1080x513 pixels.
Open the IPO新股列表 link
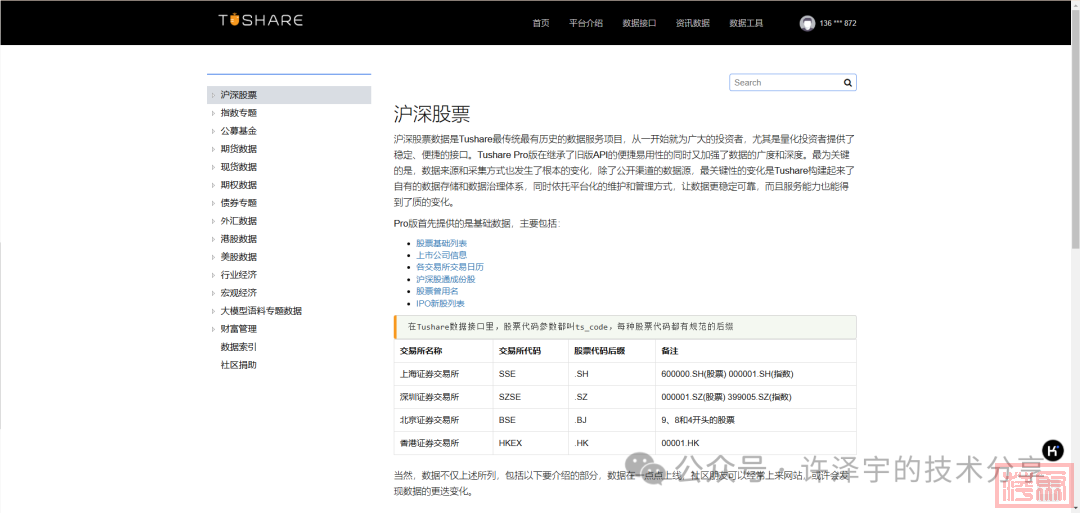(x=440, y=303)
